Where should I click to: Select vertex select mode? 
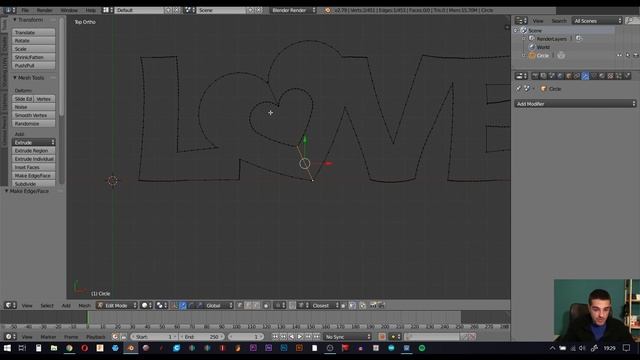click(x=240, y=305)
